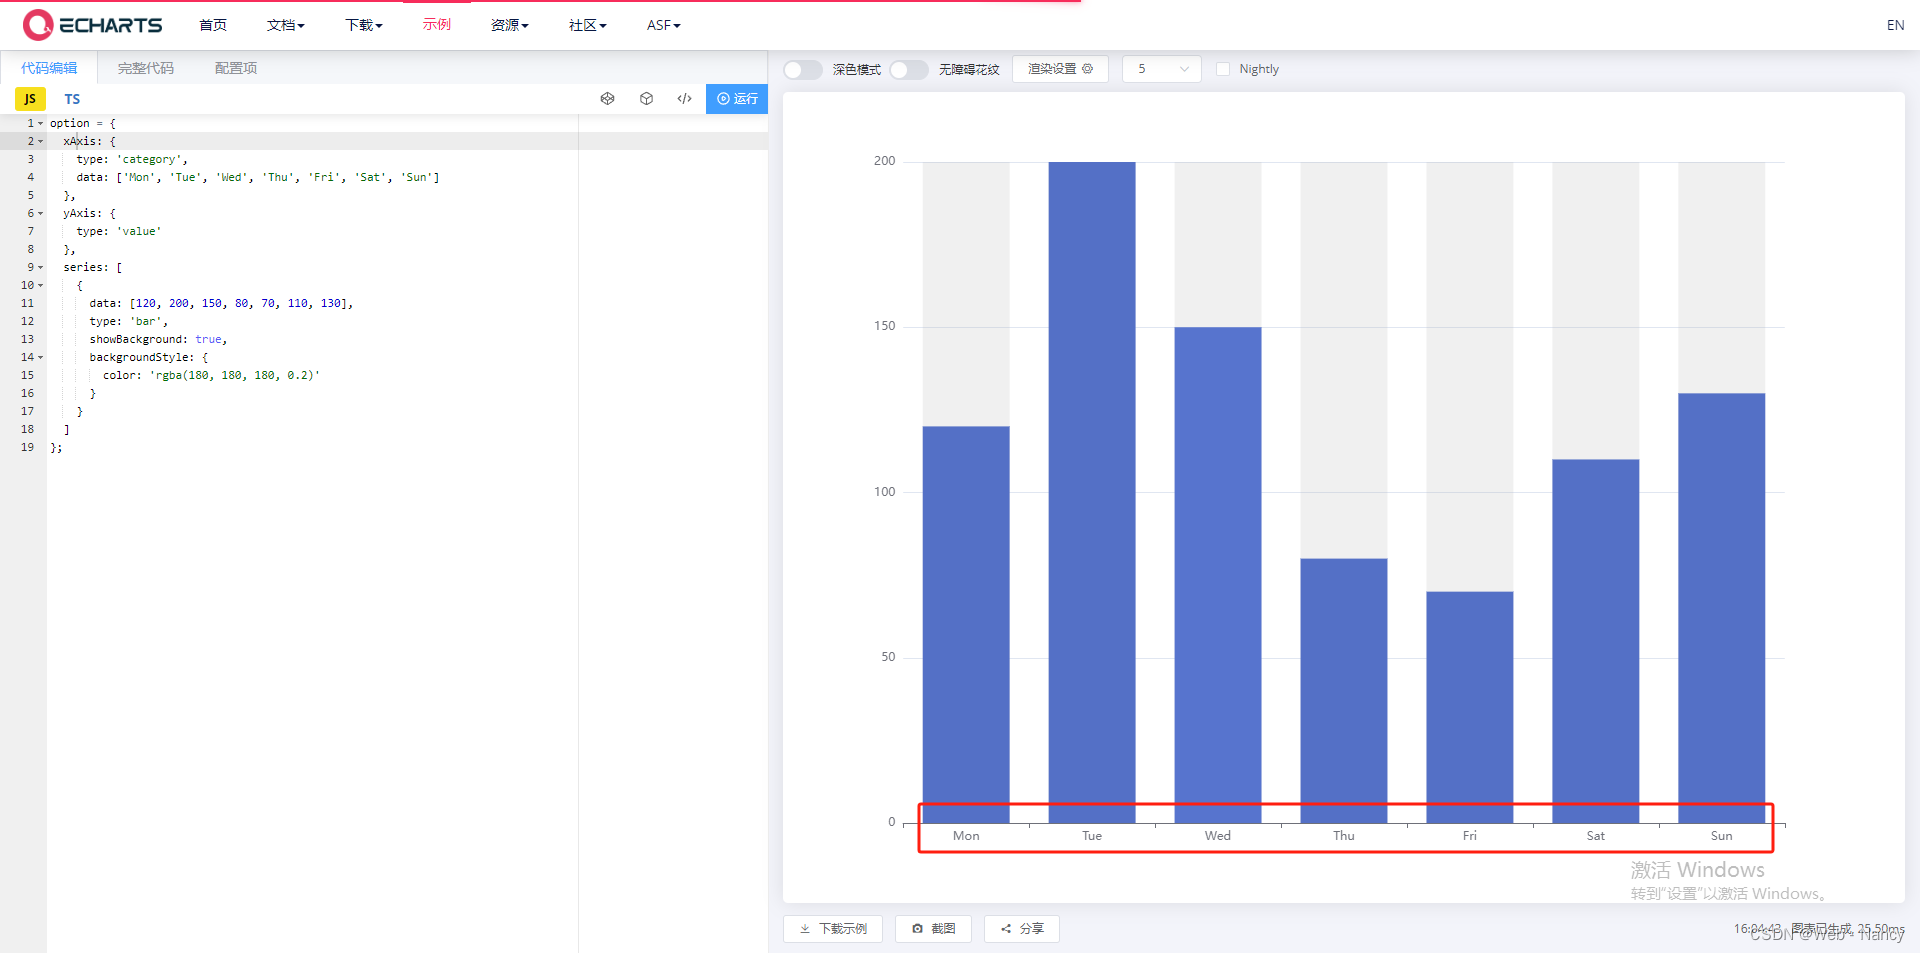Viewport: 1920px width, 953px height.
Task: Open the CodePen export icon
Action: (607, 99)
